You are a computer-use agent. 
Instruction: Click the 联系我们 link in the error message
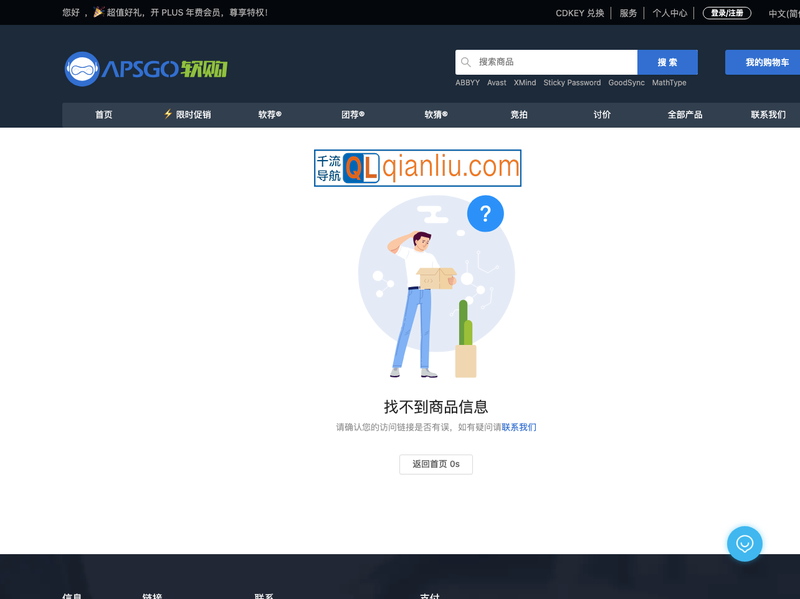(x=518, y=427)
